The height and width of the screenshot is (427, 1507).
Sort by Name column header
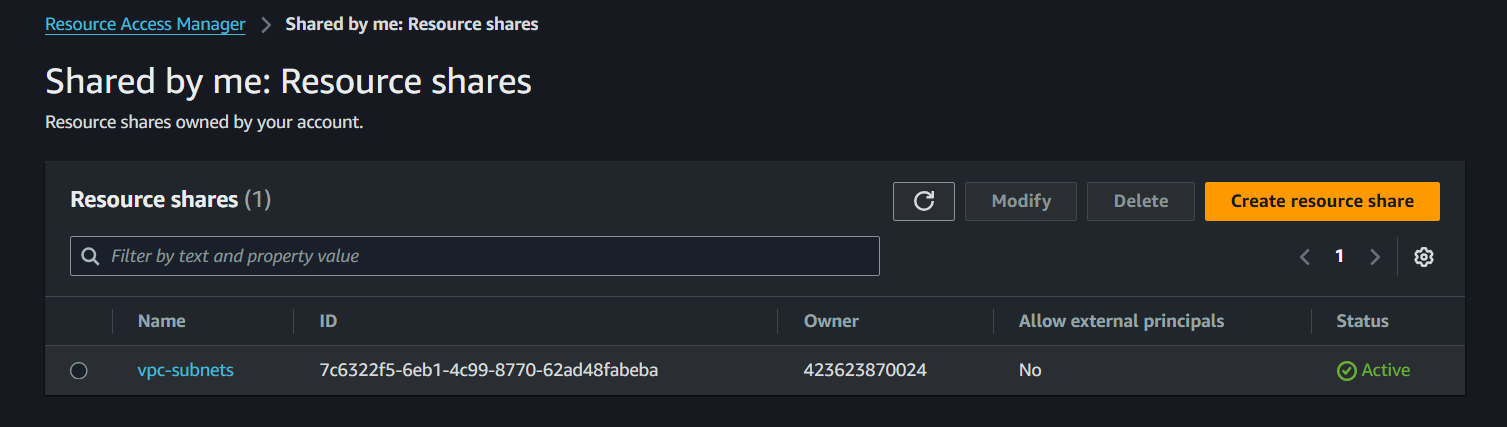coord(162,321)
